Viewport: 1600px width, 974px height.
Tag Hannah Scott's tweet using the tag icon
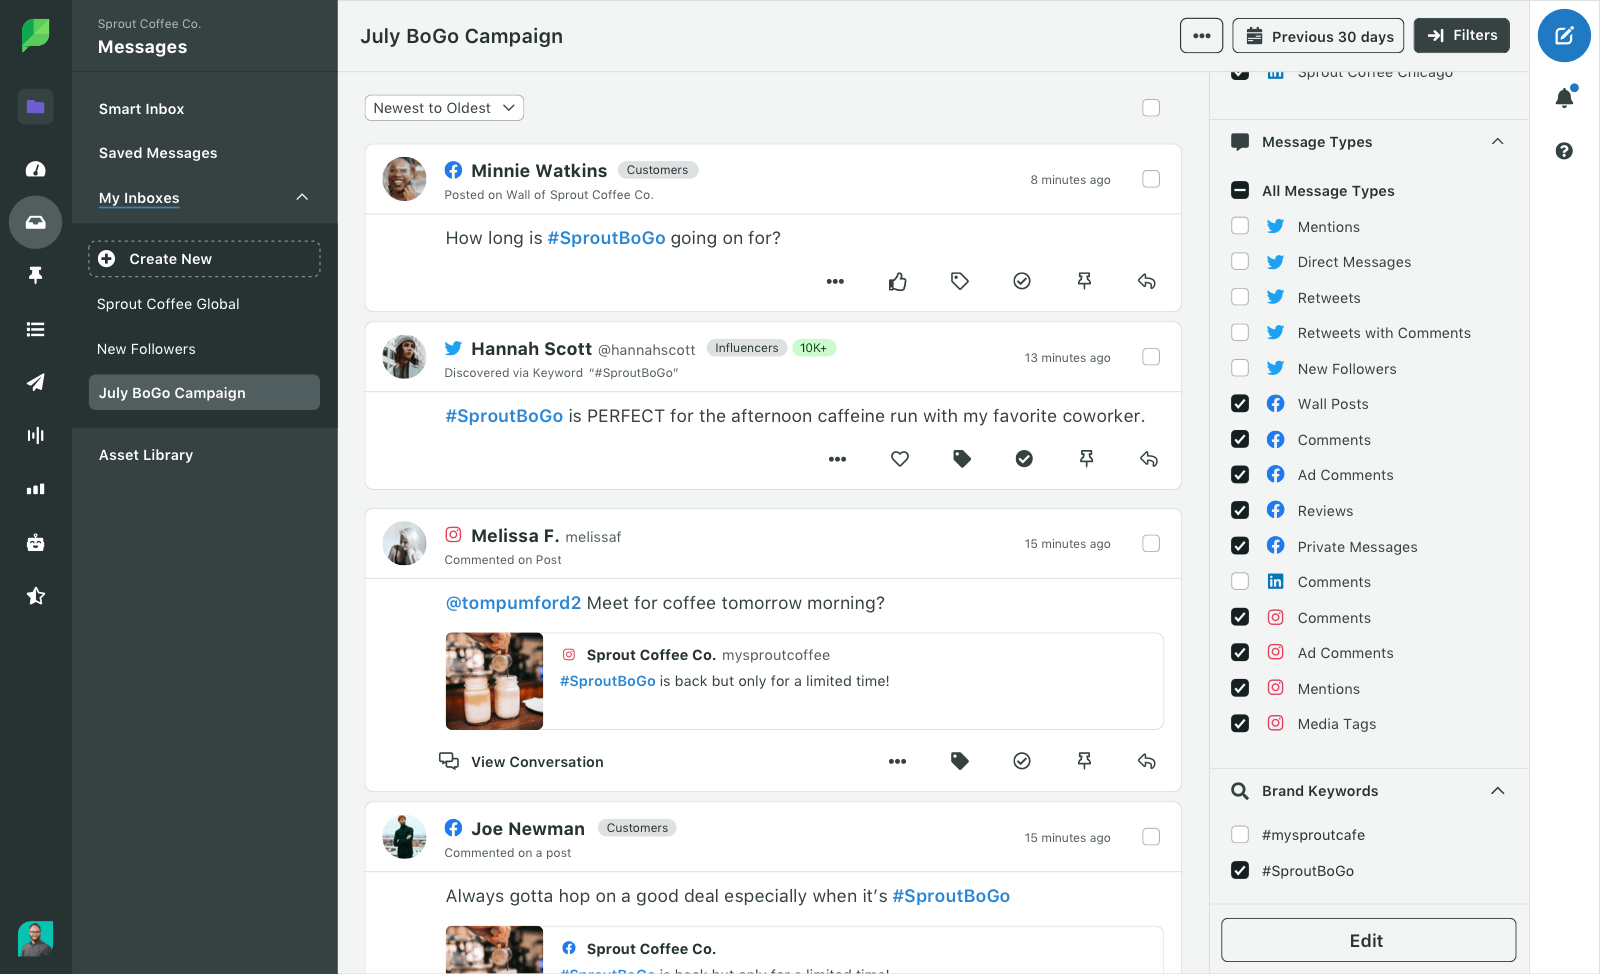tap(961, 458)
